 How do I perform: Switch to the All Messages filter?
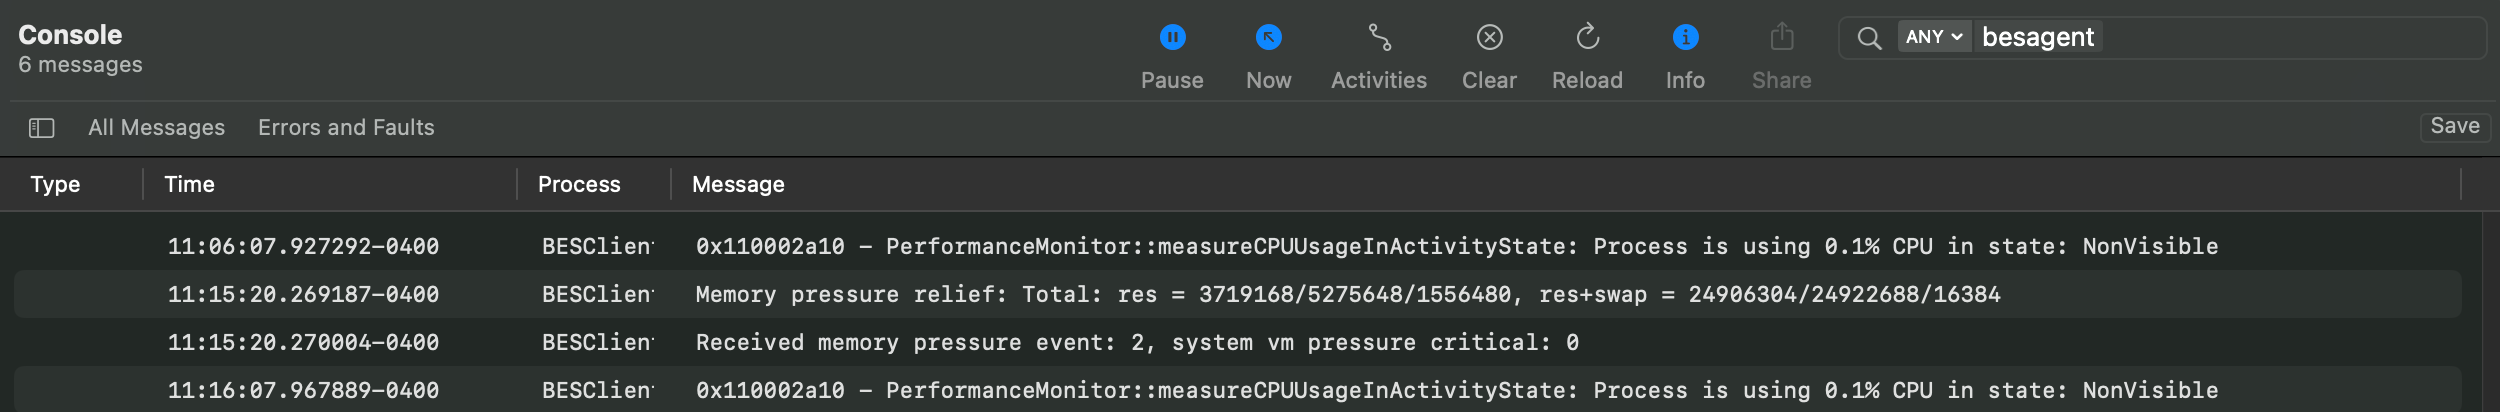tap(156, 127)
